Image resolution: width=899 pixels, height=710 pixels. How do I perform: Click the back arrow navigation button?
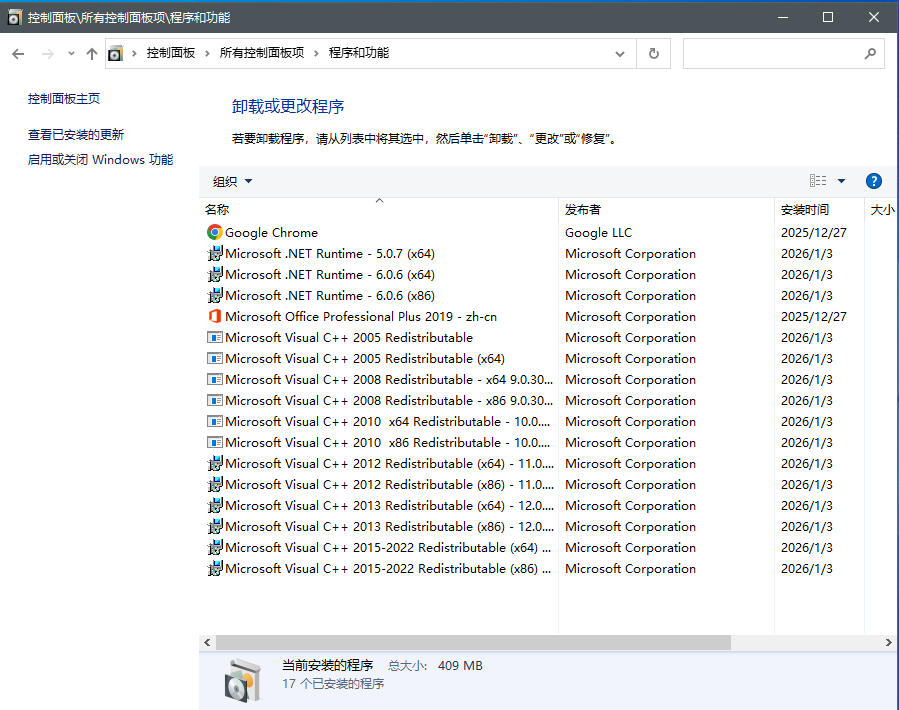(x=18, y=54)
